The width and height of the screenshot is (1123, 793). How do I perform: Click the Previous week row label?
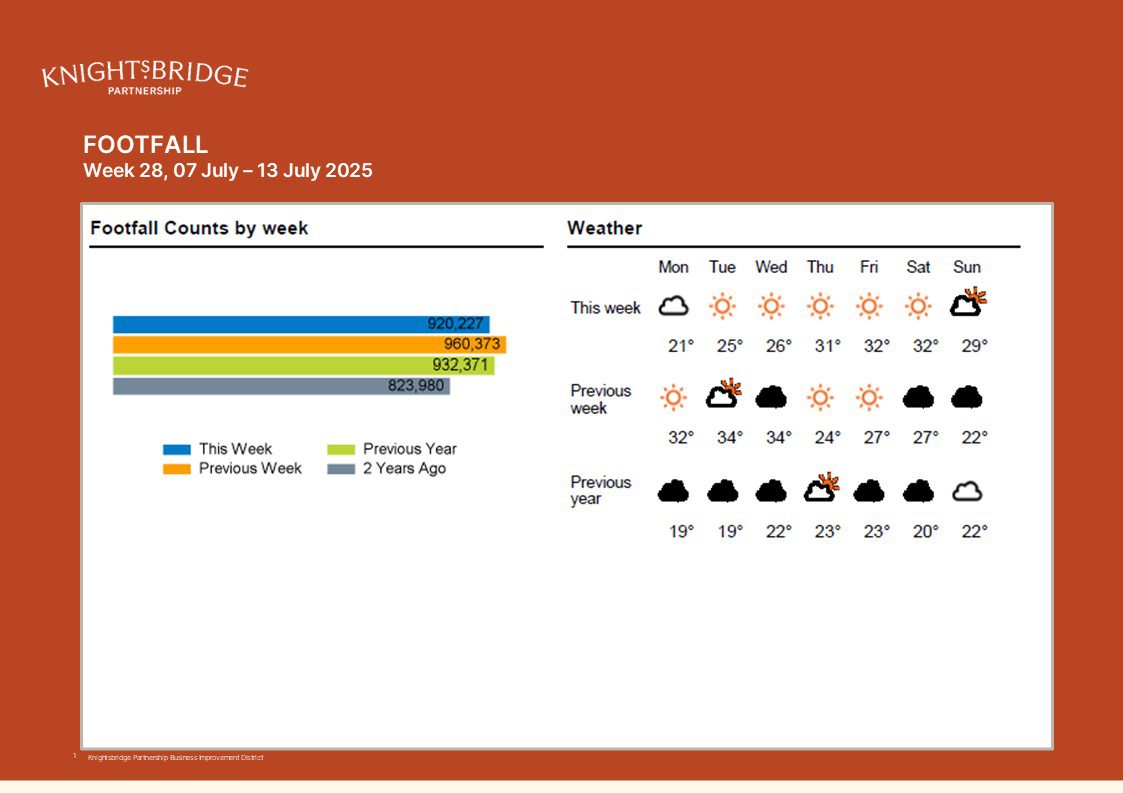[600, 400]
